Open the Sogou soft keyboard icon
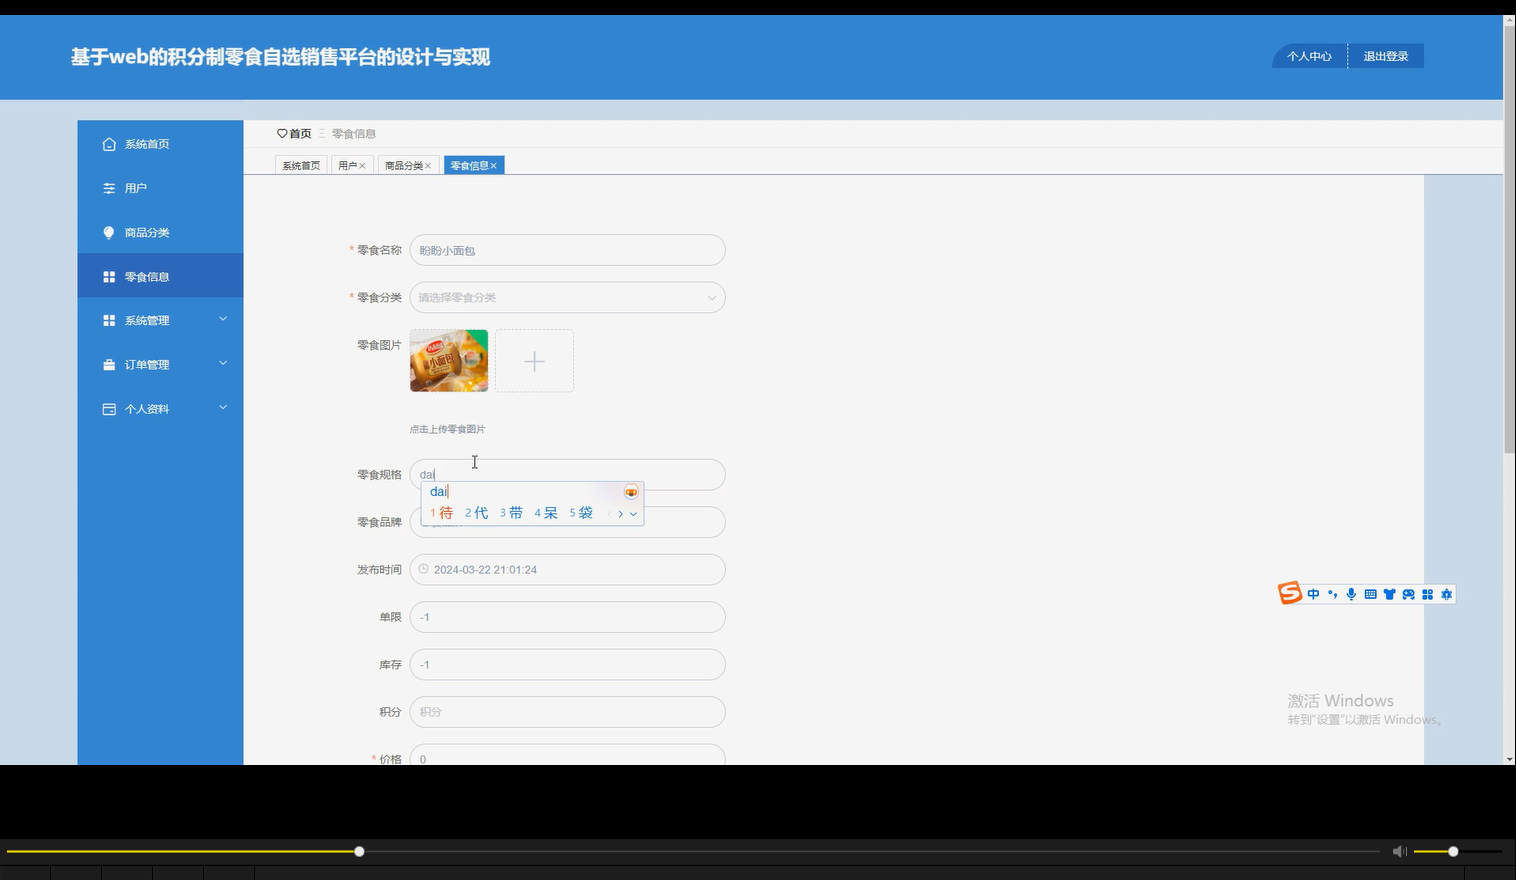1516x880 pixels. (x=1369, y=593)
